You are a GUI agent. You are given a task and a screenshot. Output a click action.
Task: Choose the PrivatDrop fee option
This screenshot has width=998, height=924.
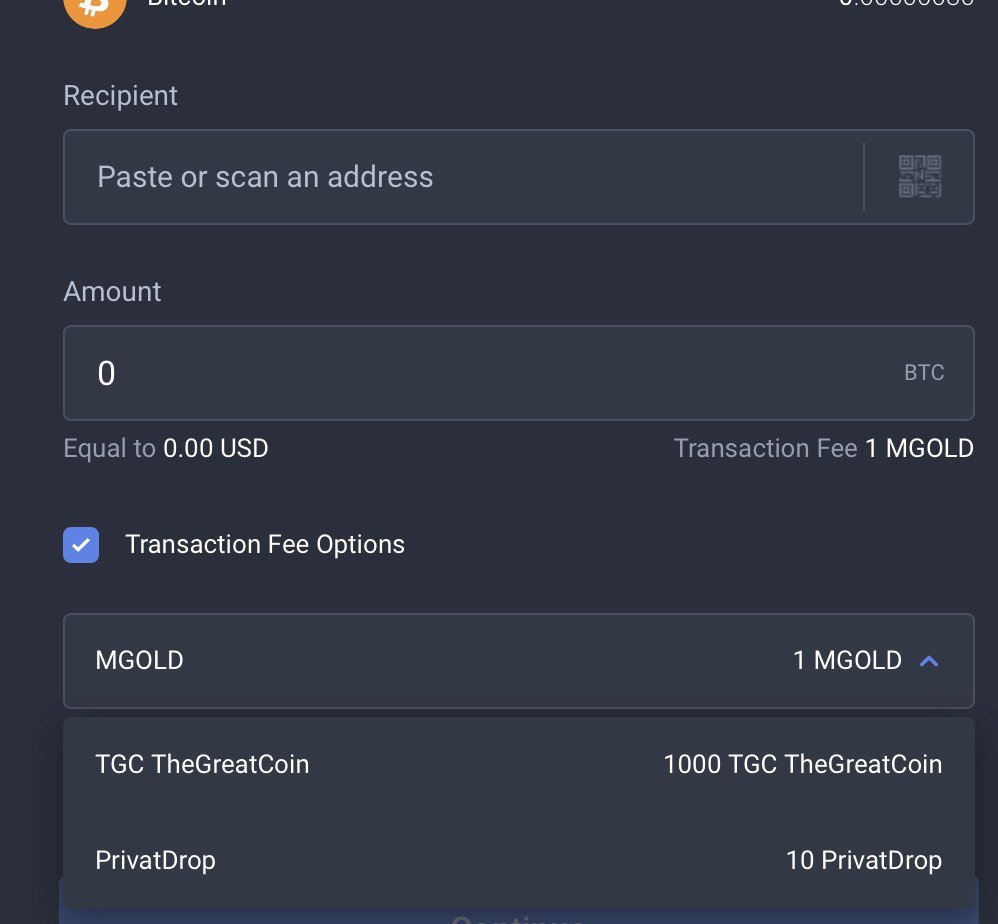pos(519,860)
